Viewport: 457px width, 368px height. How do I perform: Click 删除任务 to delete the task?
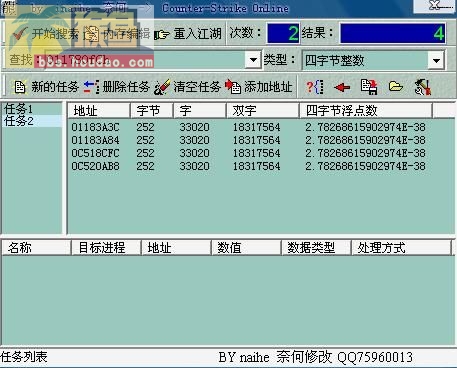tap(116, 87)
